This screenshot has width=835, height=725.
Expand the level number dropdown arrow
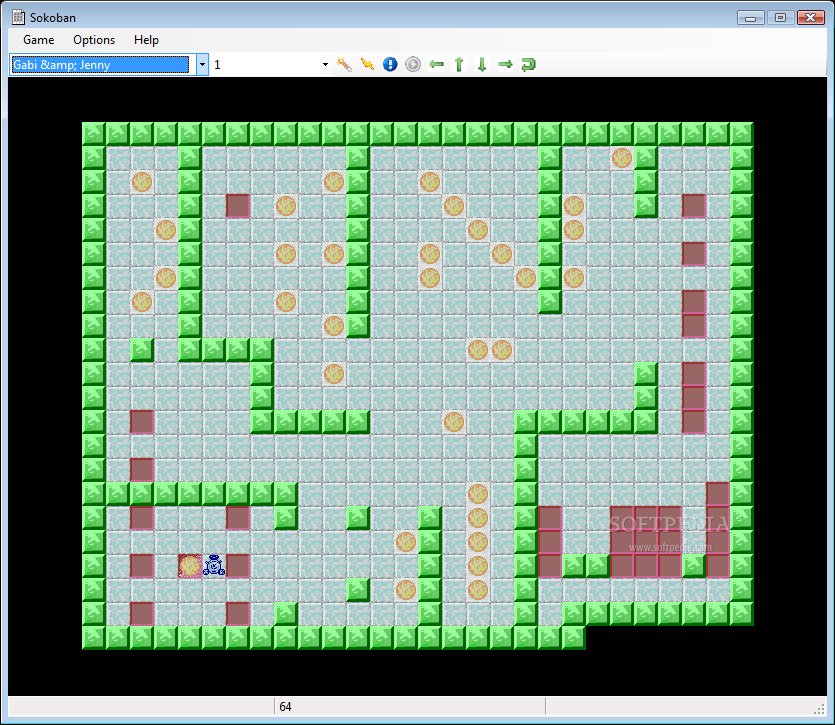pos(325,65)
